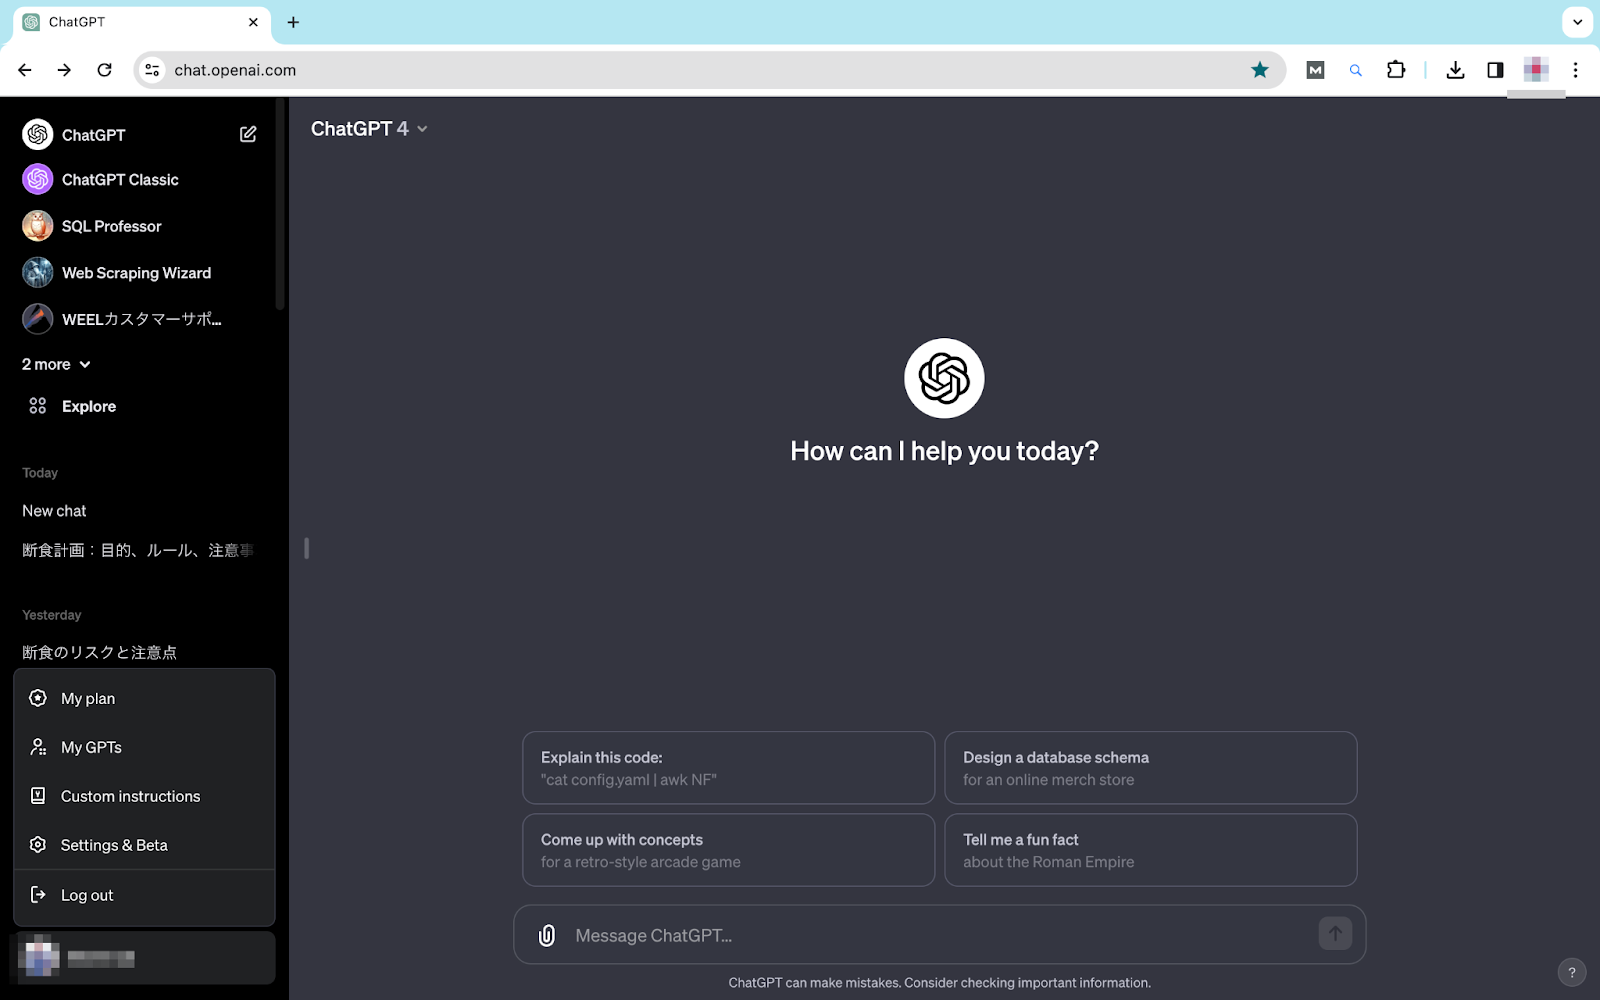Open the Chrome three-dot menu
Screen dimensions: 1600x1000
pos(1575,70)
